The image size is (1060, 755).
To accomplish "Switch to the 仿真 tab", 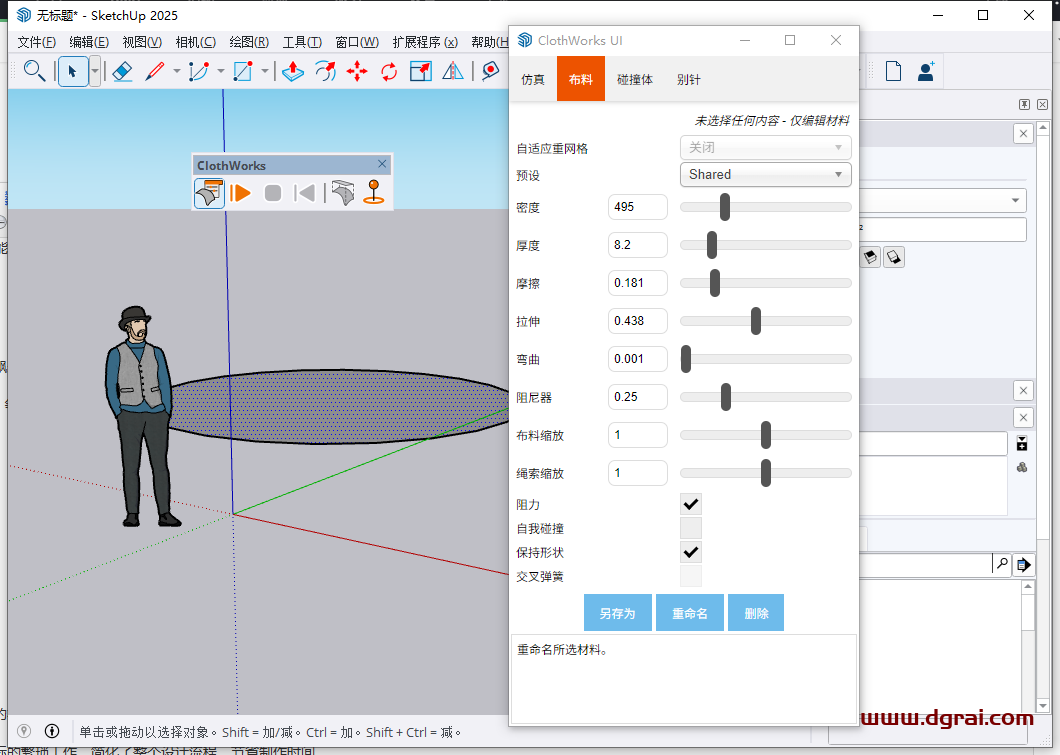I will 533,79.
